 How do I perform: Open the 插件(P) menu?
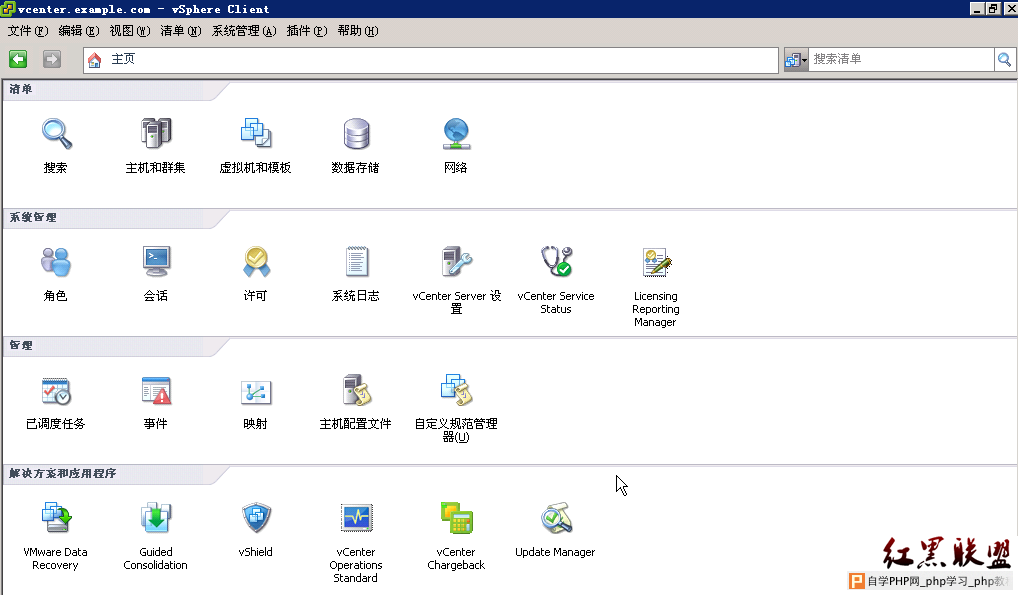pos(307,31)
